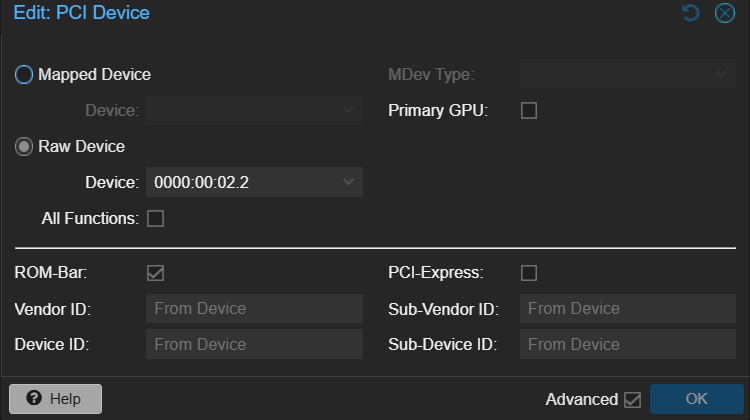Image resolution: width=750 pixels, height=420 pixels.
Task: Confirm changes with the OK button
Action: pyautogui.click(x=696, y=399)
